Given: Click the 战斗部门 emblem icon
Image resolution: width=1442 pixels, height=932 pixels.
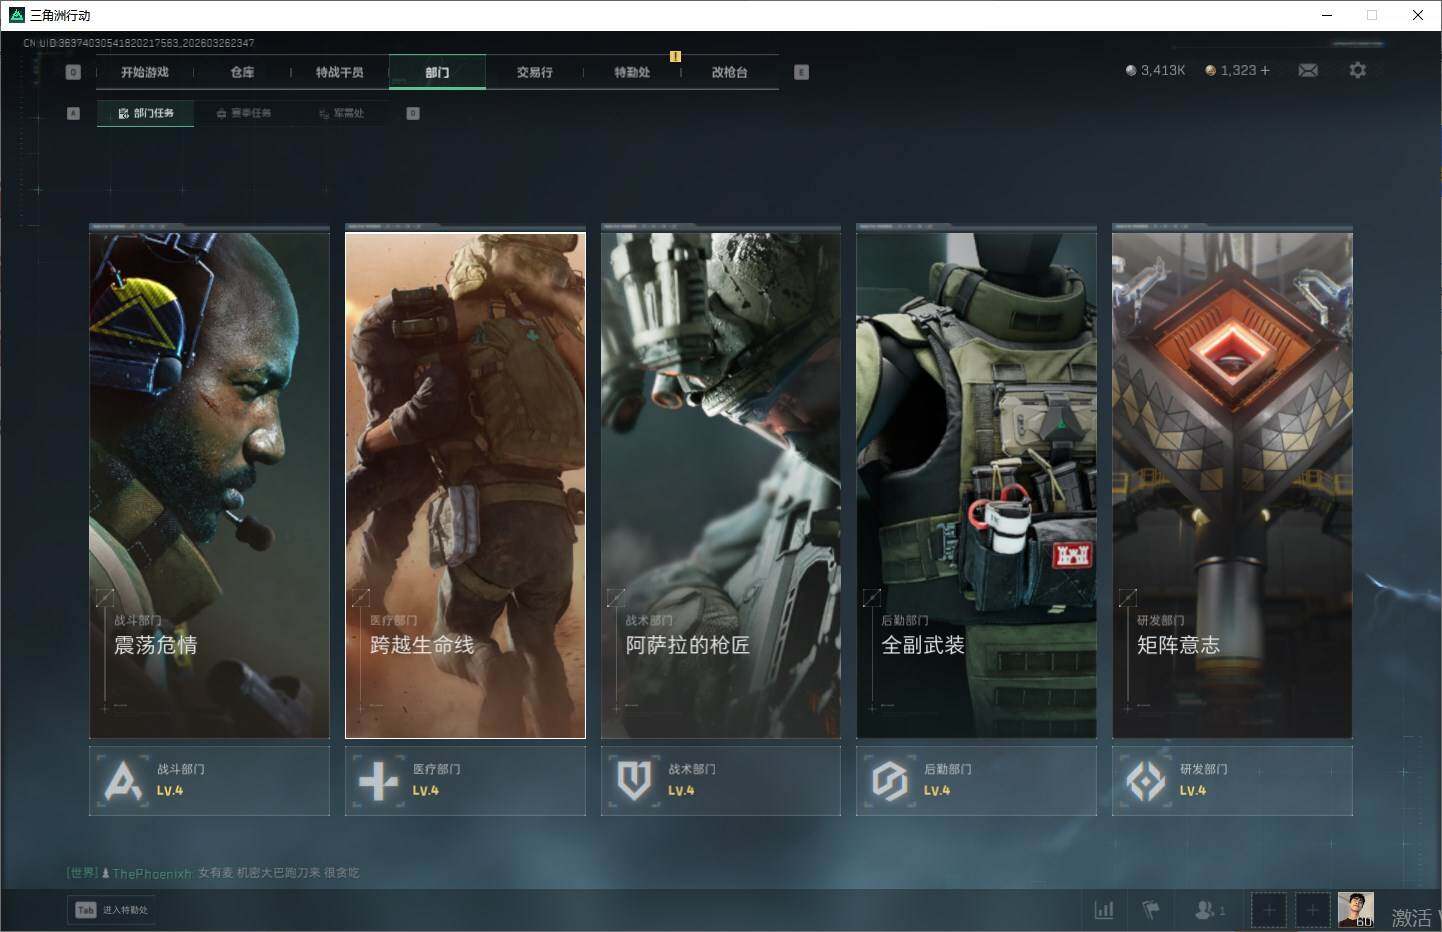Looking at the screenshot, I should [x=123, y=781].
